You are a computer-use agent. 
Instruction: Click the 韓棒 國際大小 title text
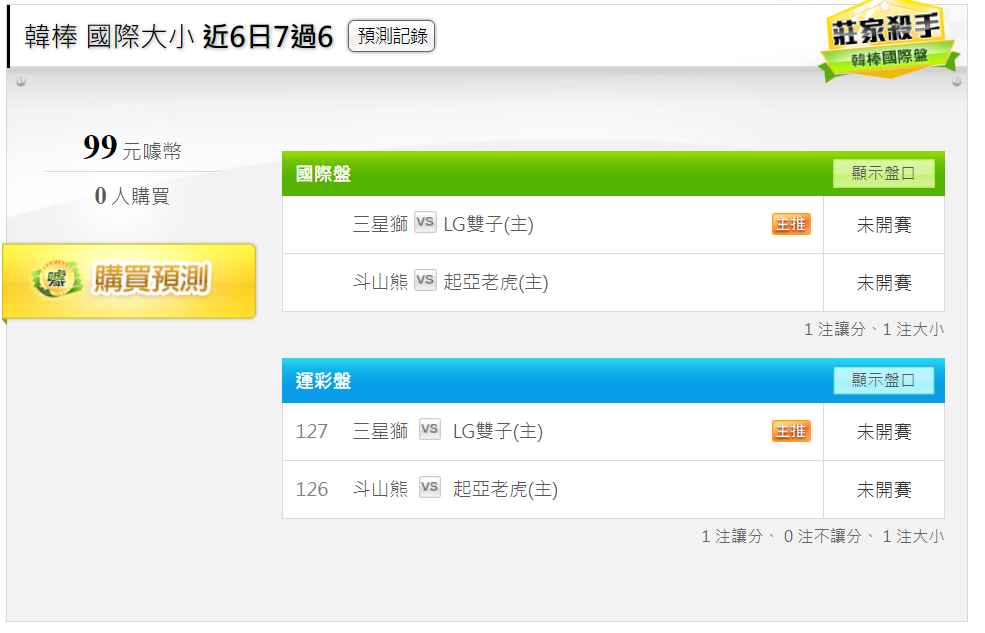(109, 37)
